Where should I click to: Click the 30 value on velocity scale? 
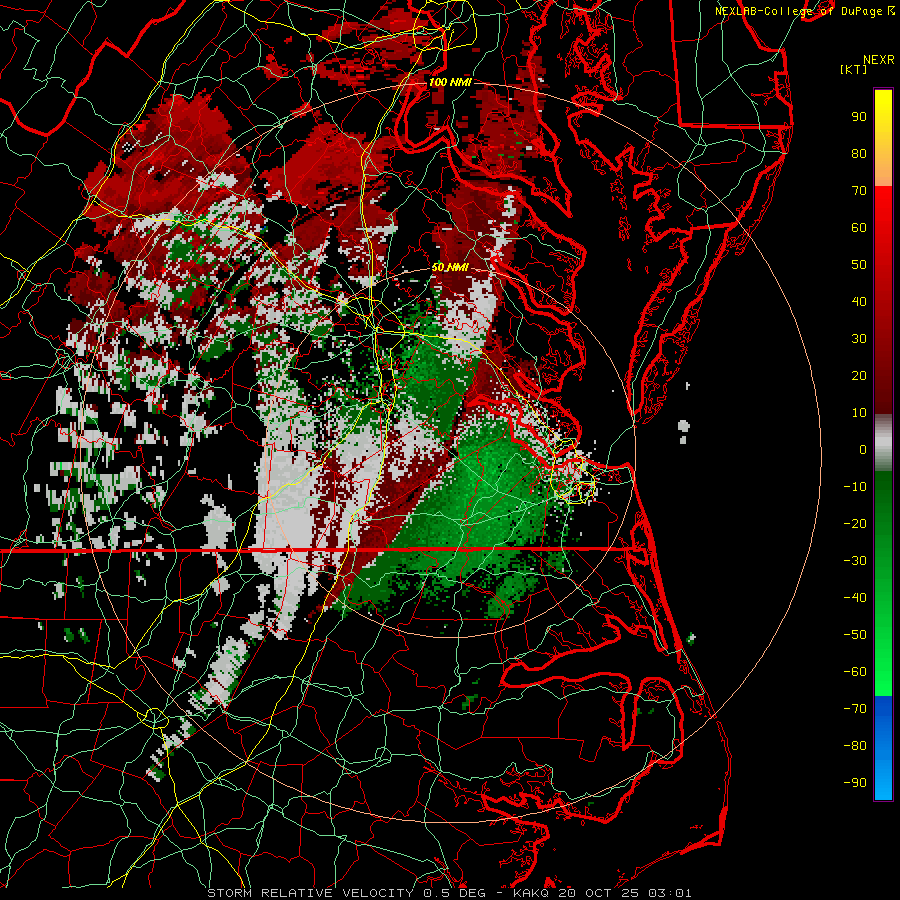[x=859, y=339]
